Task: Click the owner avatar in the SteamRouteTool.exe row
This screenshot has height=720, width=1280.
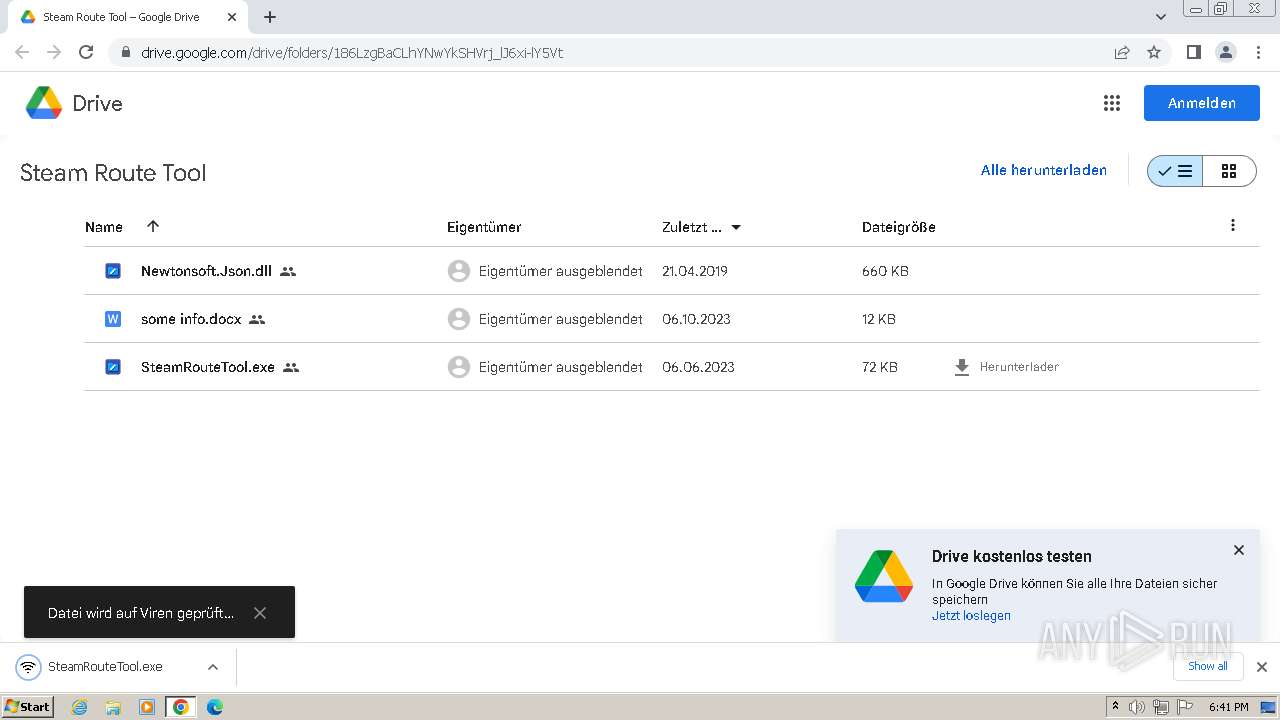Action: pyautogui.click(x=459, y=367)
